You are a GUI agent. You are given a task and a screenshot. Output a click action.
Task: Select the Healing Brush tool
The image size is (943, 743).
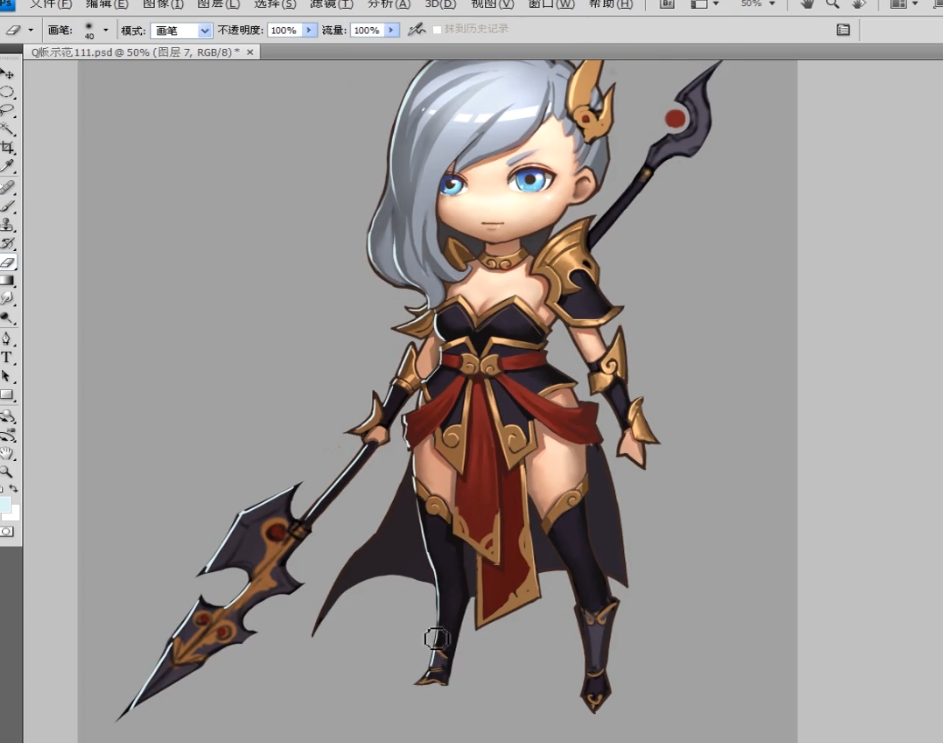[x=7, y=188]
